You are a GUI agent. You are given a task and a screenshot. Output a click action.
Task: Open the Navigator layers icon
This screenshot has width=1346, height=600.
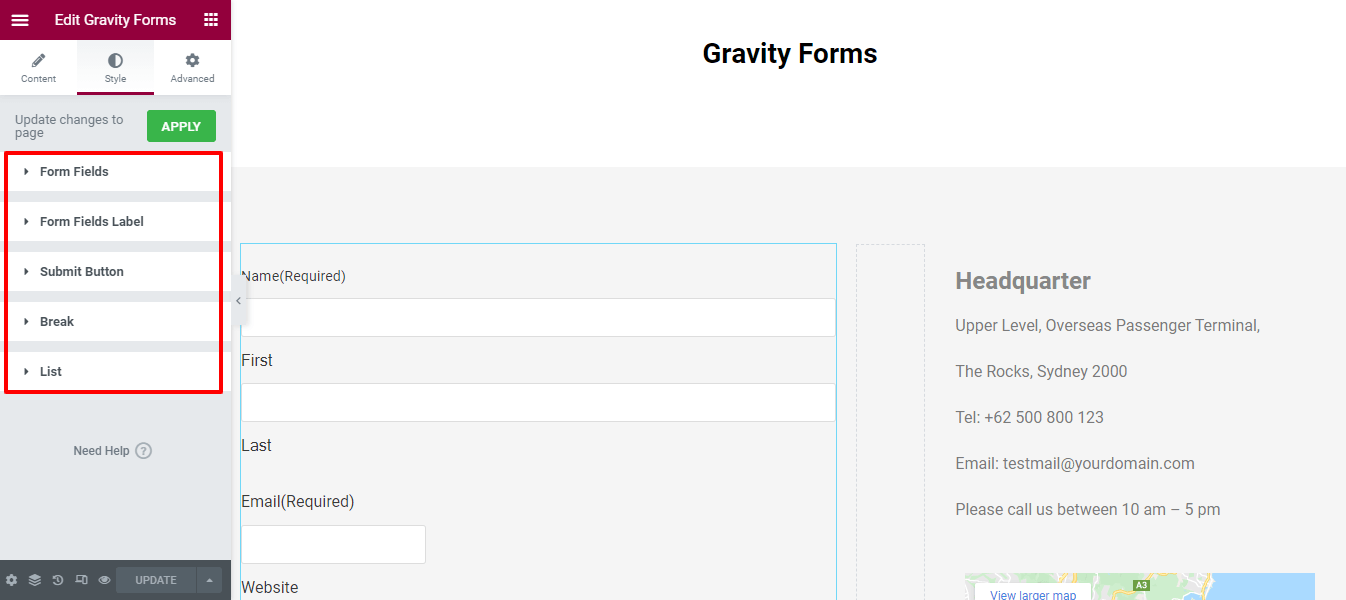[35, 579]
